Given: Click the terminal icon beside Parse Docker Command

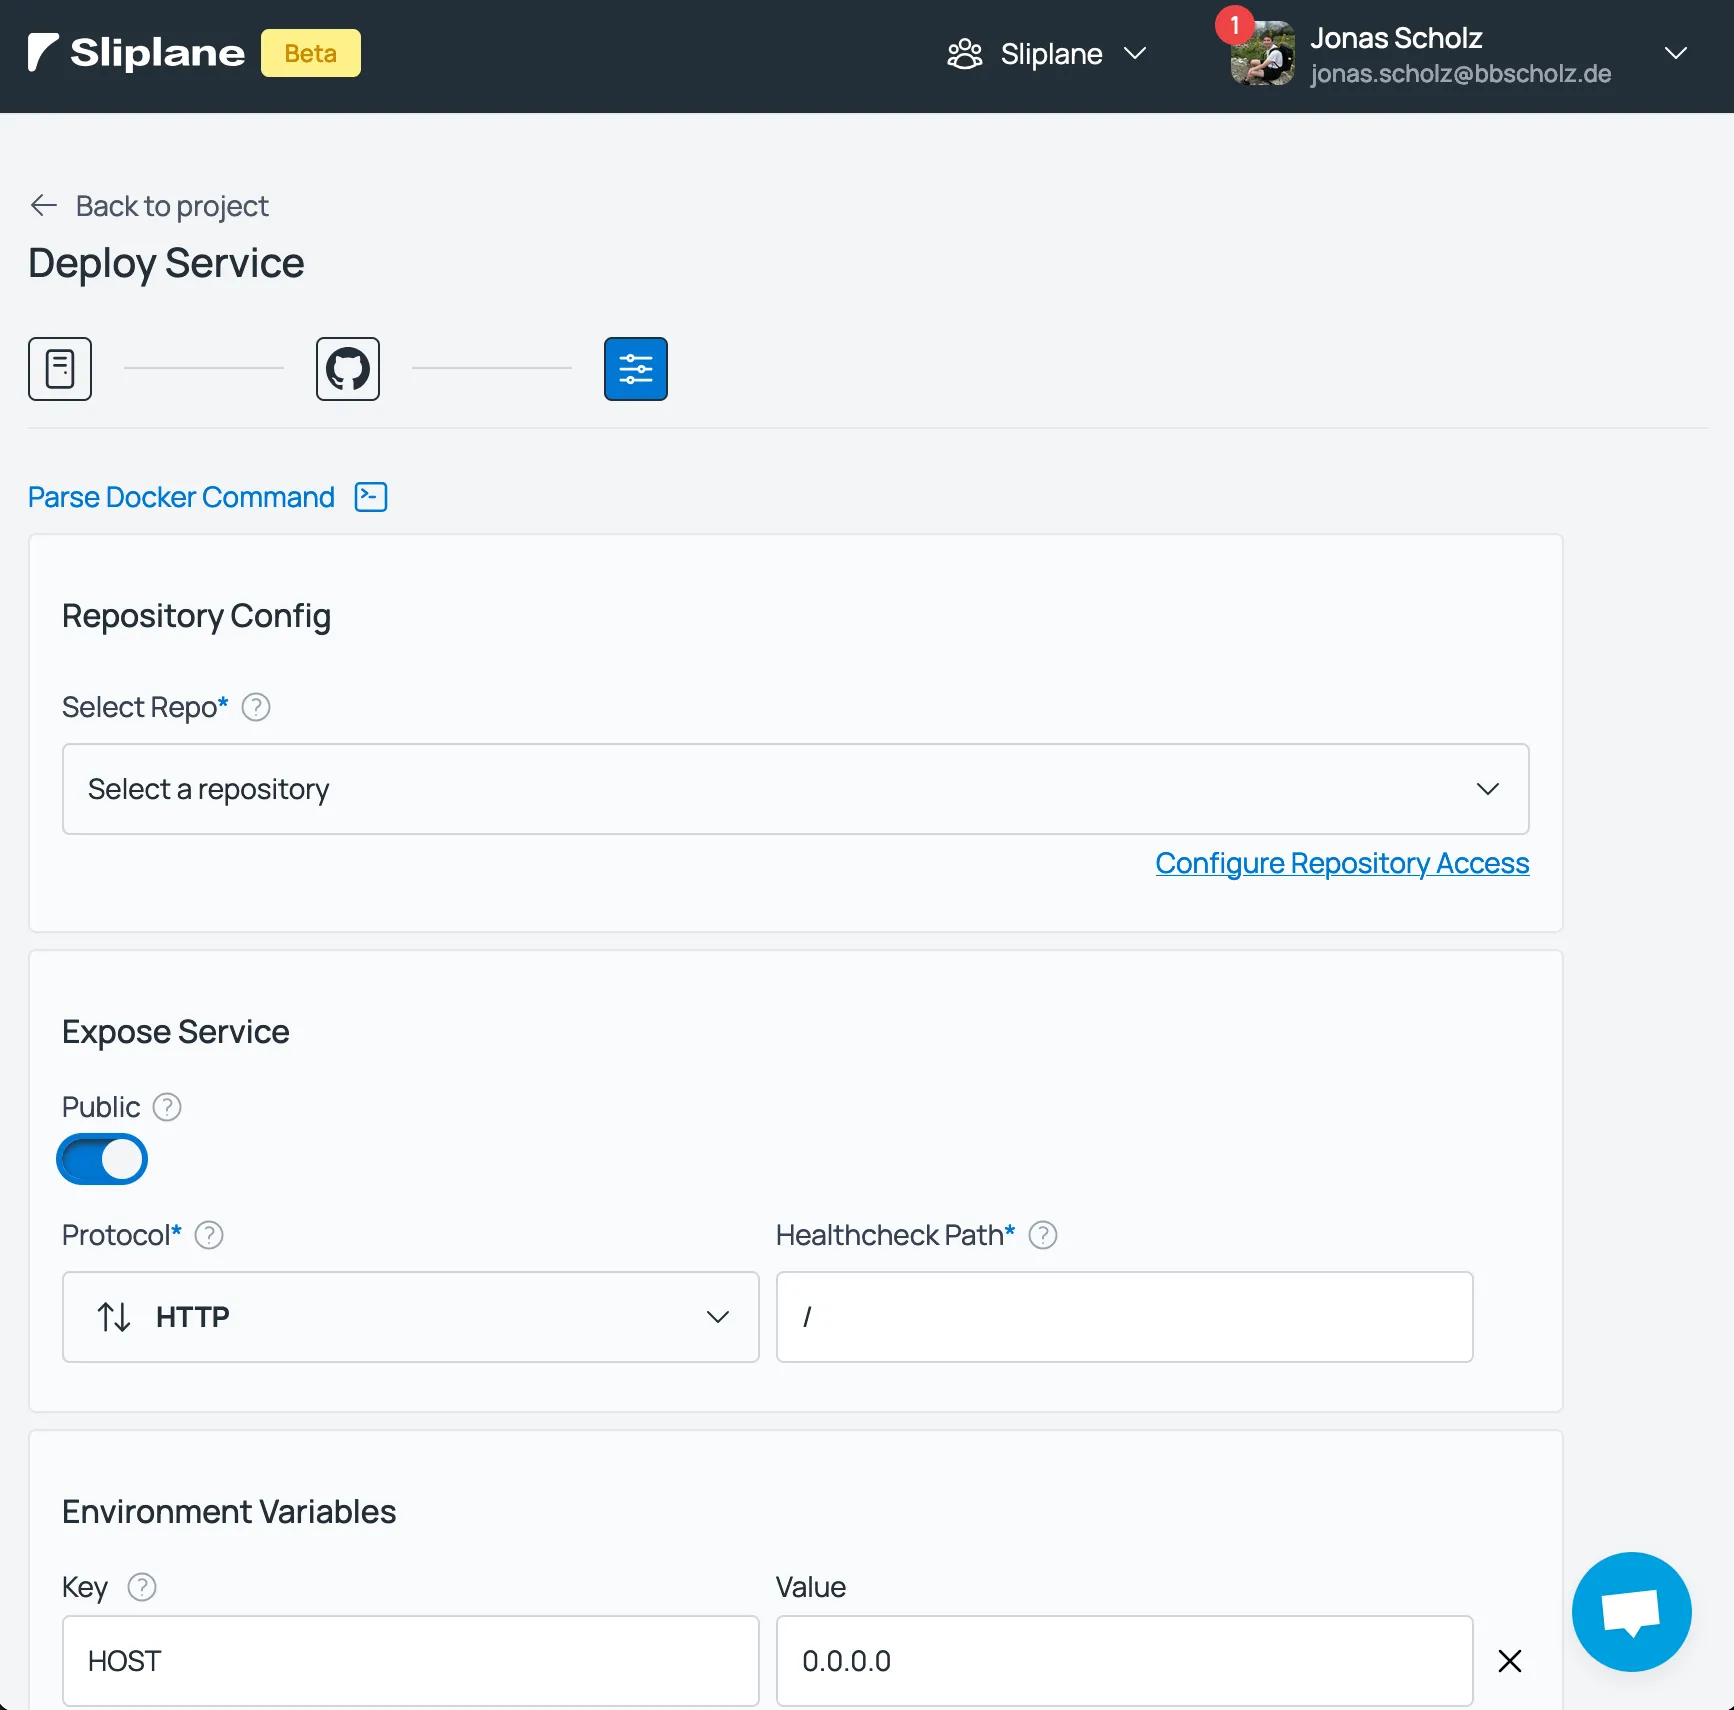Looking at the screenshot, I should 371,497.
